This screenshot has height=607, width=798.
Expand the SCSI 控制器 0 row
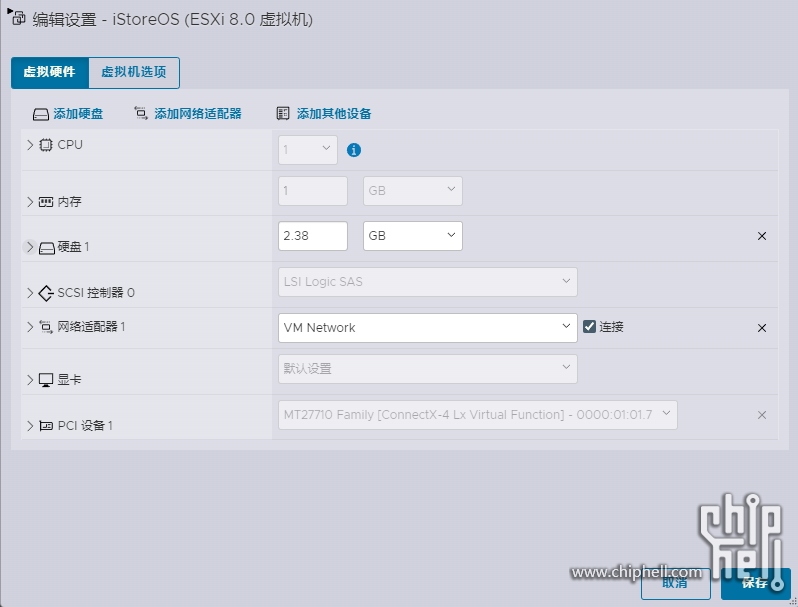tap(30, 293)
